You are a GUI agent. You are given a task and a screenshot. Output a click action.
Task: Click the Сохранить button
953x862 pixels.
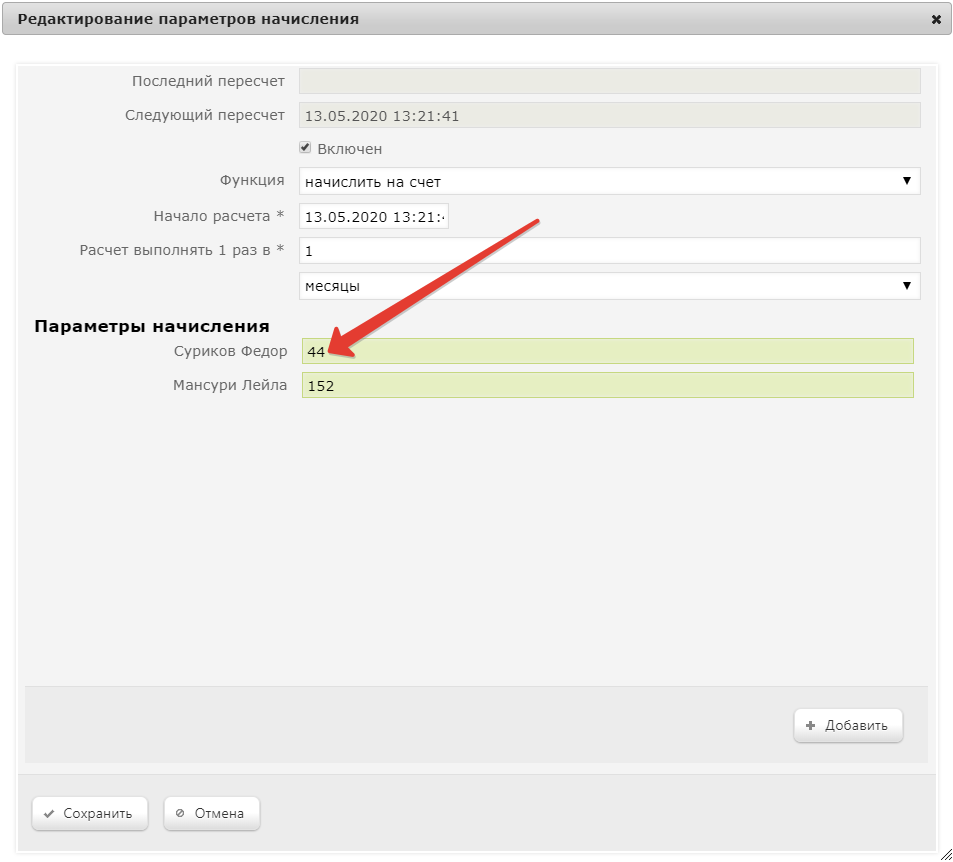tap(90, 813)
